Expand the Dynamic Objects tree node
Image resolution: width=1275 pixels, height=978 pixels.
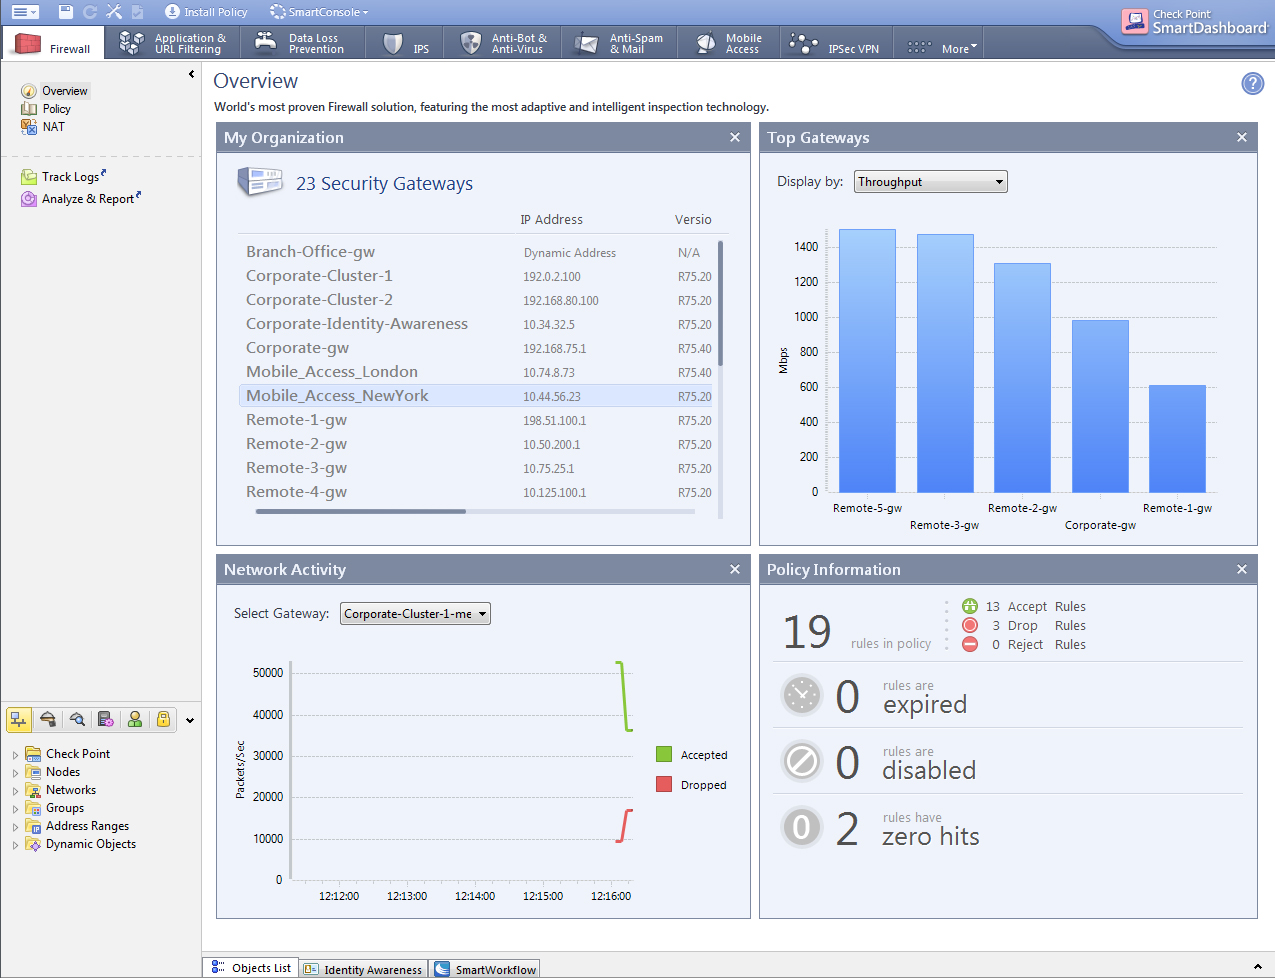pos(15,845)
